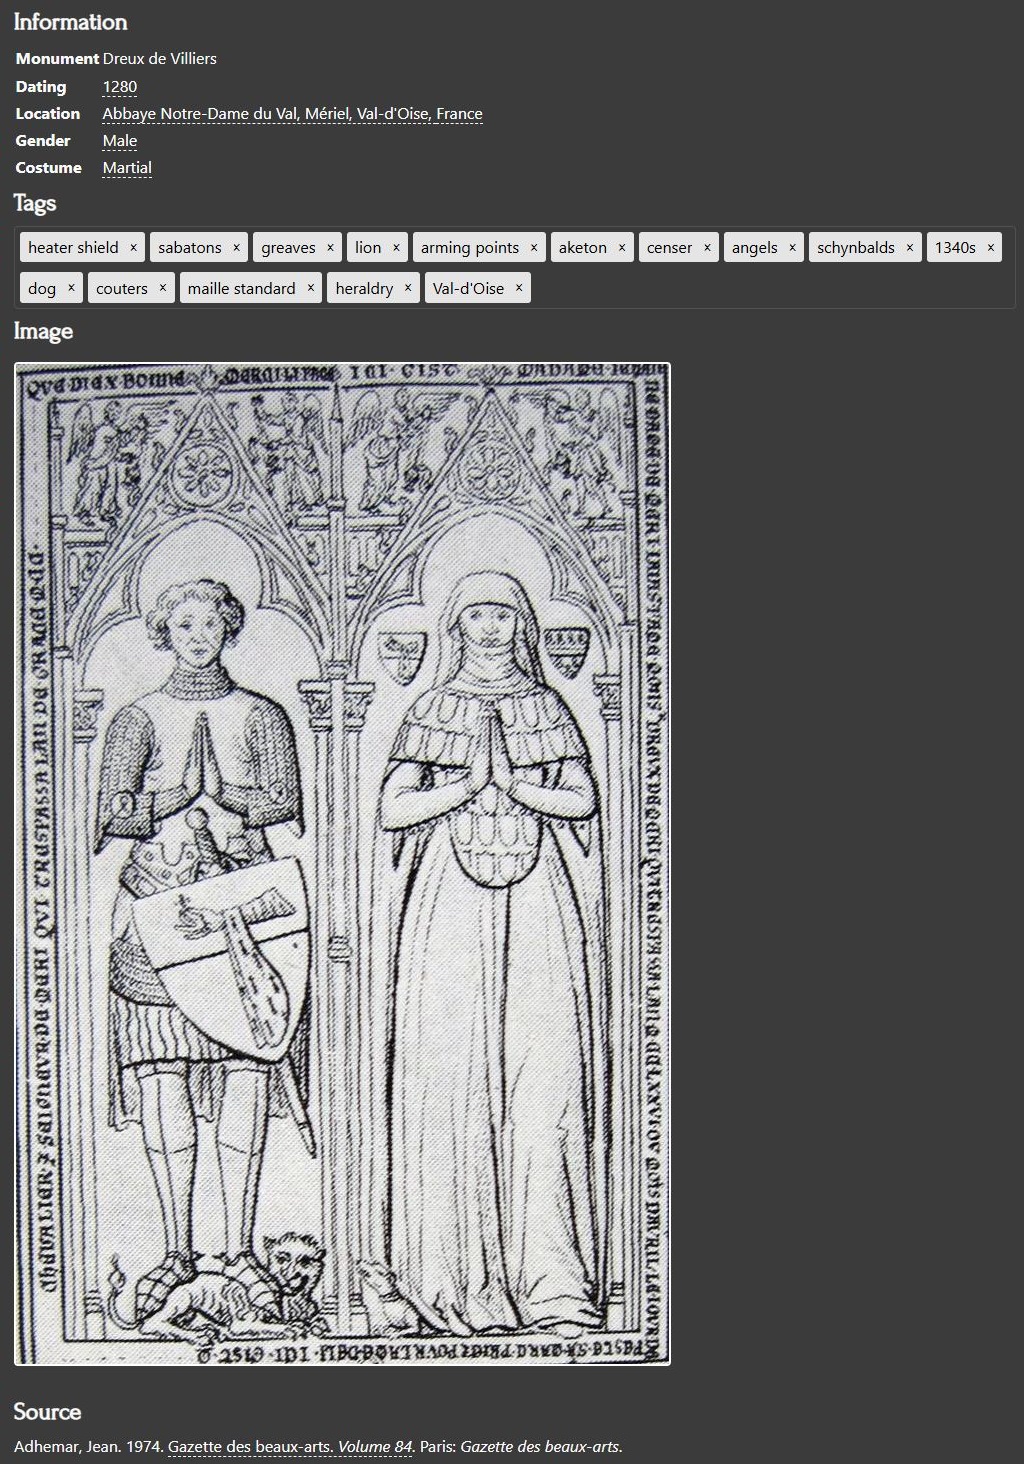Remove the 'heater shield' tag
The image size is (1024, 1464).
click(x=133, y=248)
